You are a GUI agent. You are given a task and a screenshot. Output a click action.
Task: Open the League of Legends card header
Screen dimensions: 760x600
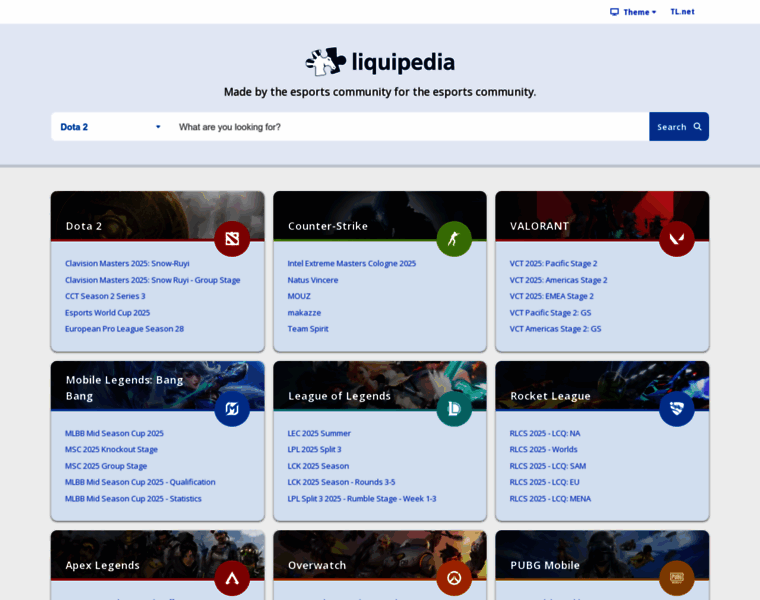(380, 386)
